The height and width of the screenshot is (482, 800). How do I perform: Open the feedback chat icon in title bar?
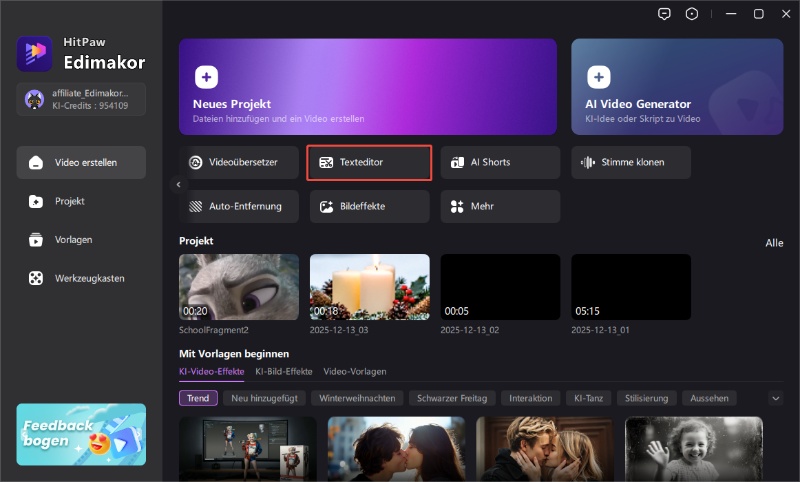click(x=664, y=14)
